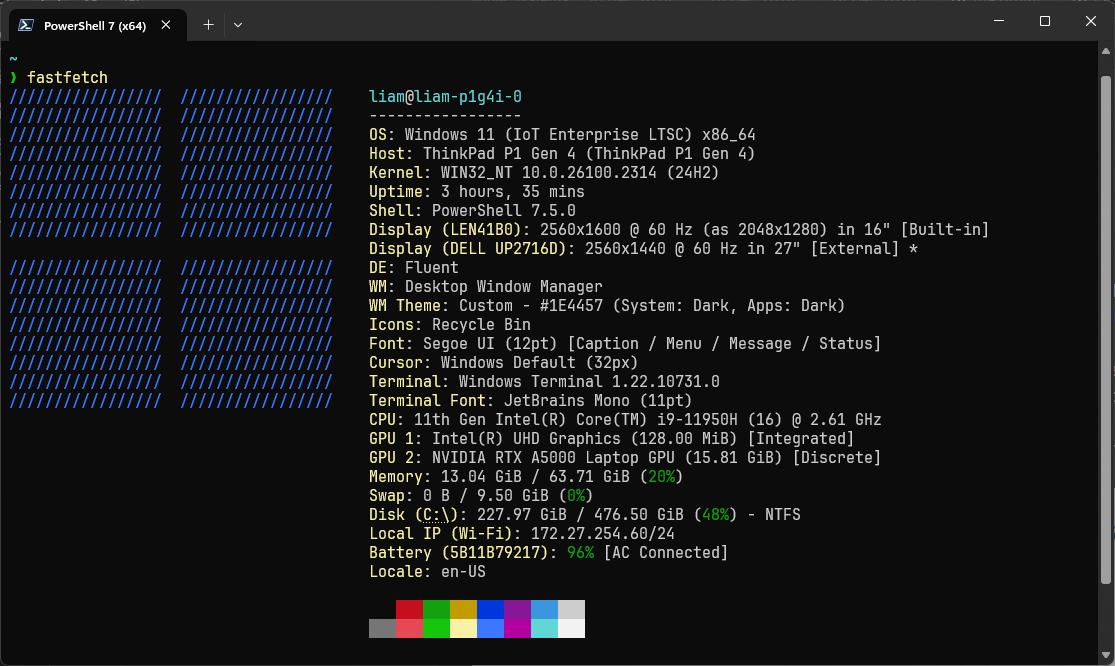This screenshot has height=666, width=1115.
Task: Click the bright green swatch in bottom row
Action: [x=437, y=628]
